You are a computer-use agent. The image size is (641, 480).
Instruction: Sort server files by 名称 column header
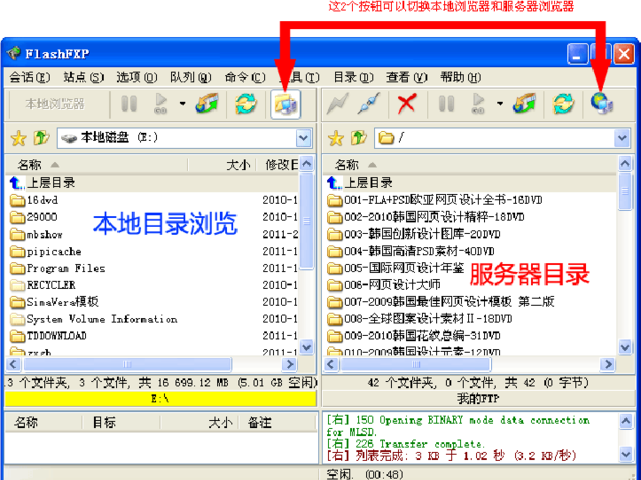pos(470,165)
